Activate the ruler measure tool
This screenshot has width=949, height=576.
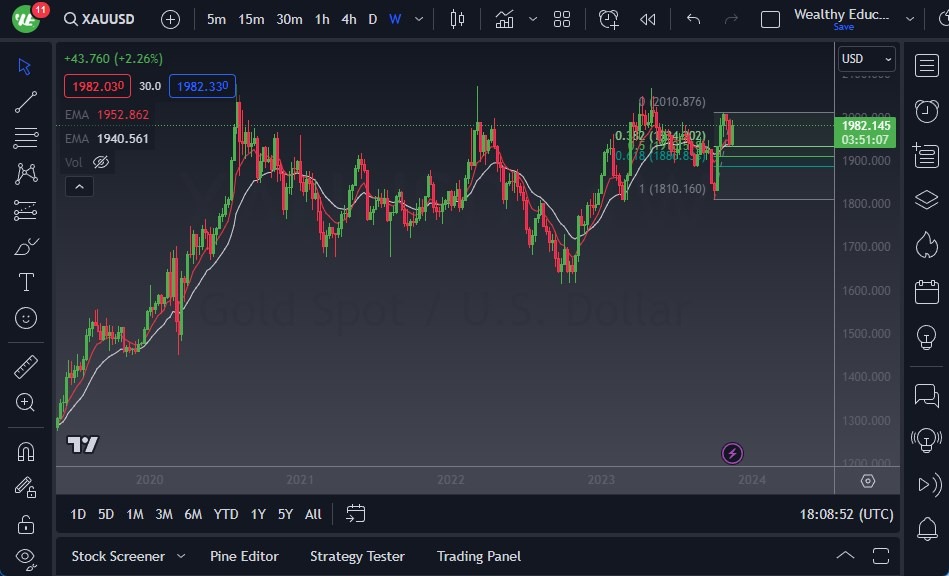coord(26,367)
